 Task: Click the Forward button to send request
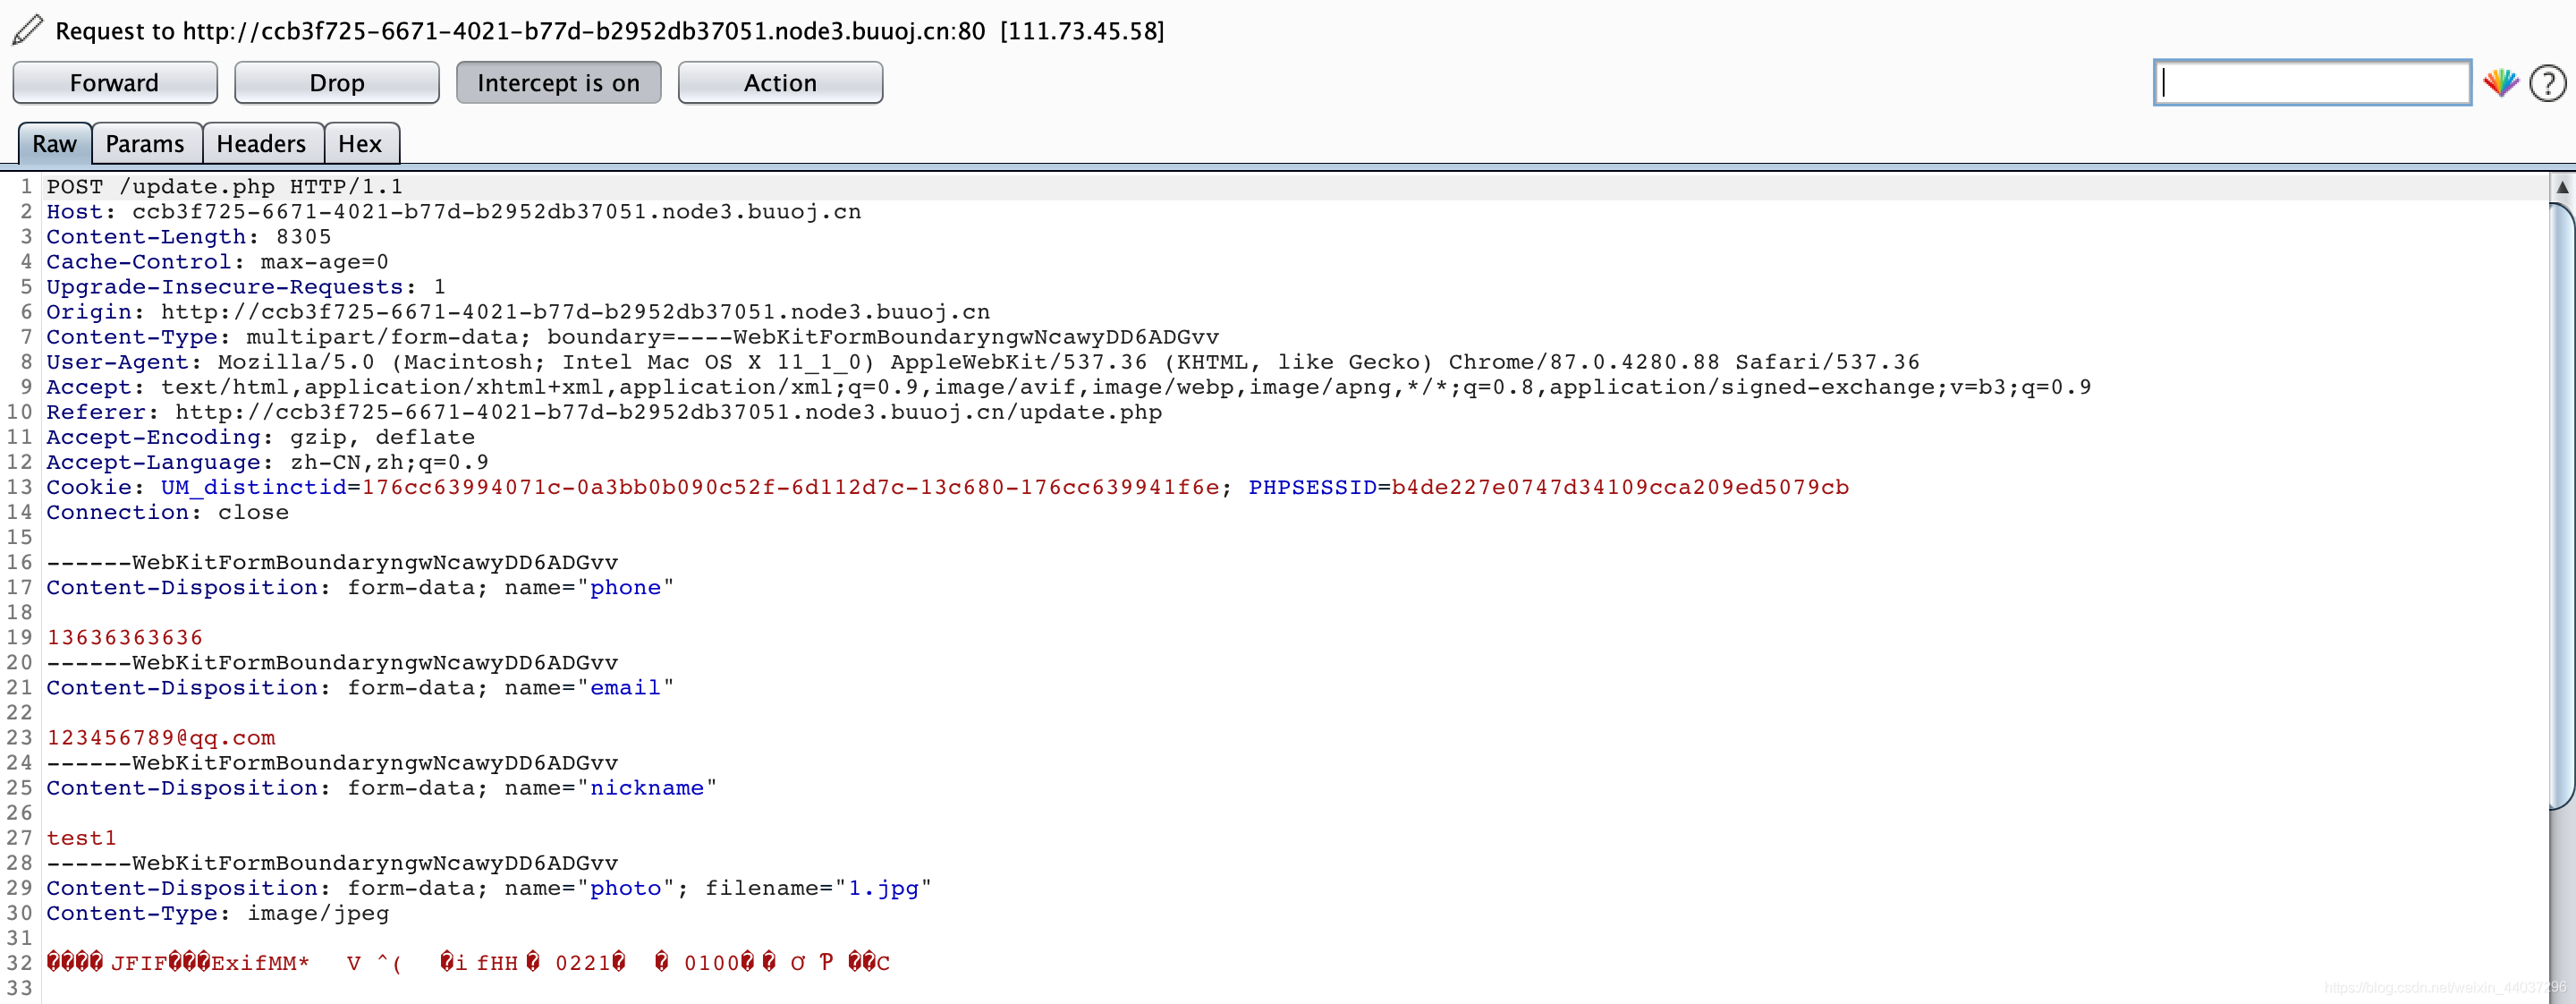click(115, 82)
